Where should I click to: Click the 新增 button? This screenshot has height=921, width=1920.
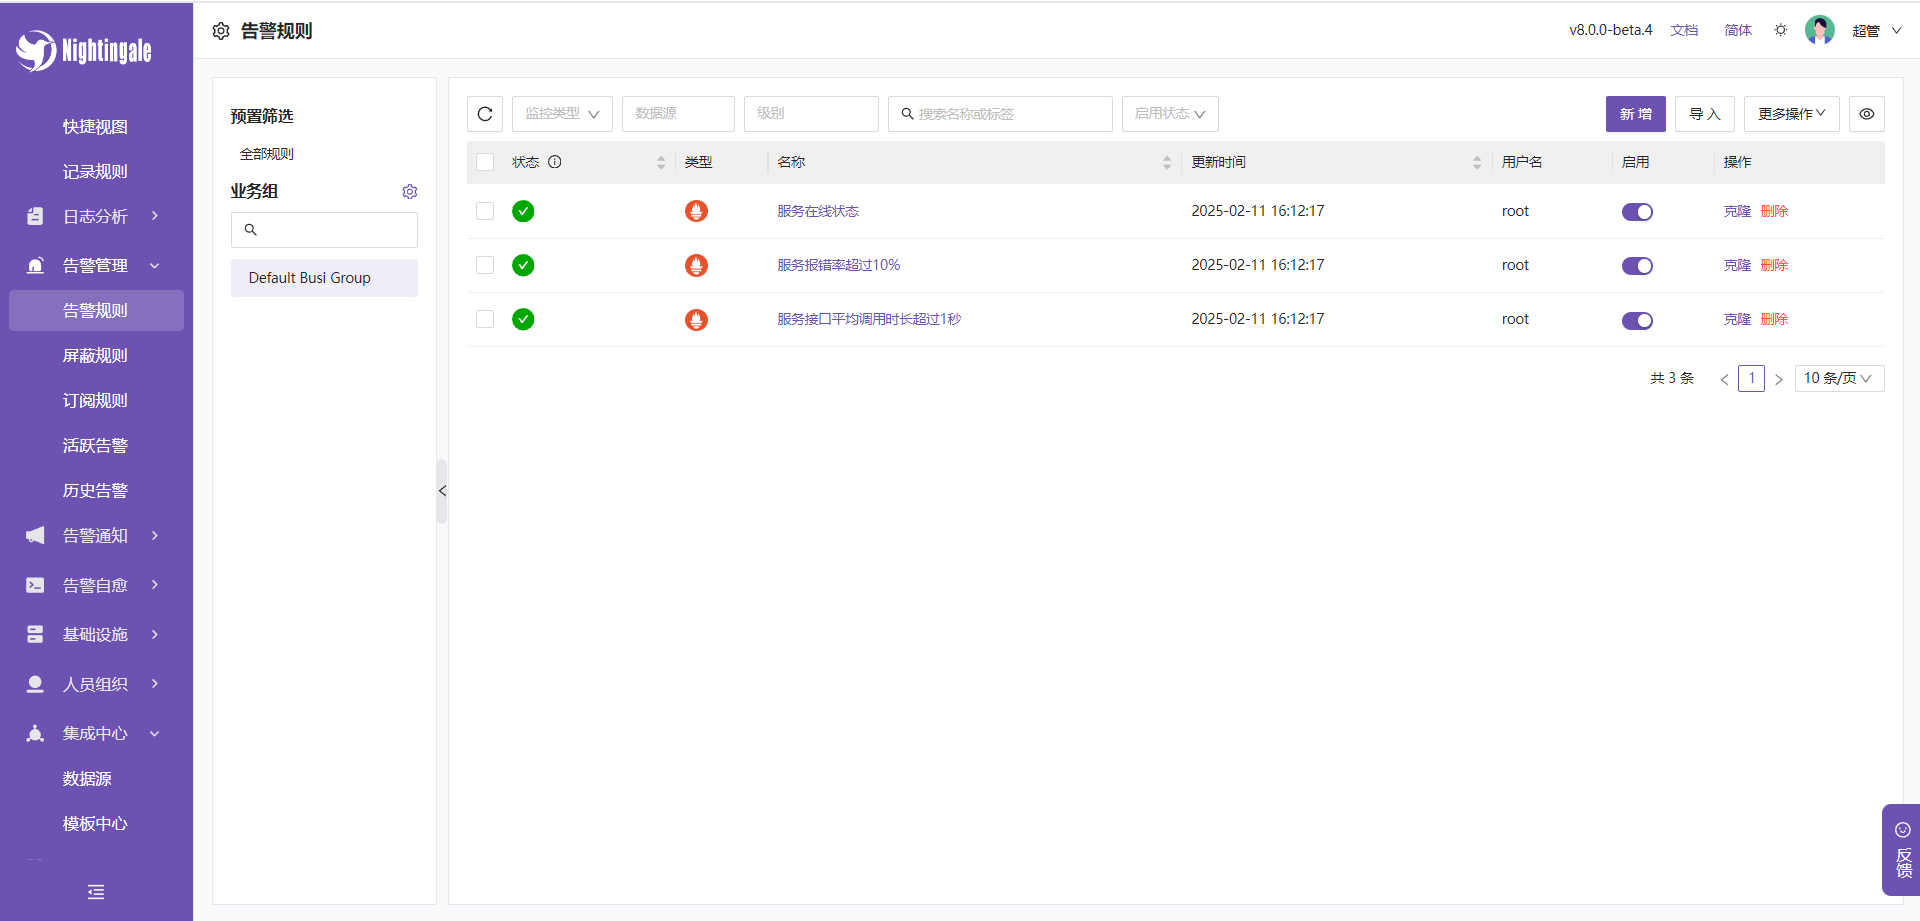(1635, 114)
